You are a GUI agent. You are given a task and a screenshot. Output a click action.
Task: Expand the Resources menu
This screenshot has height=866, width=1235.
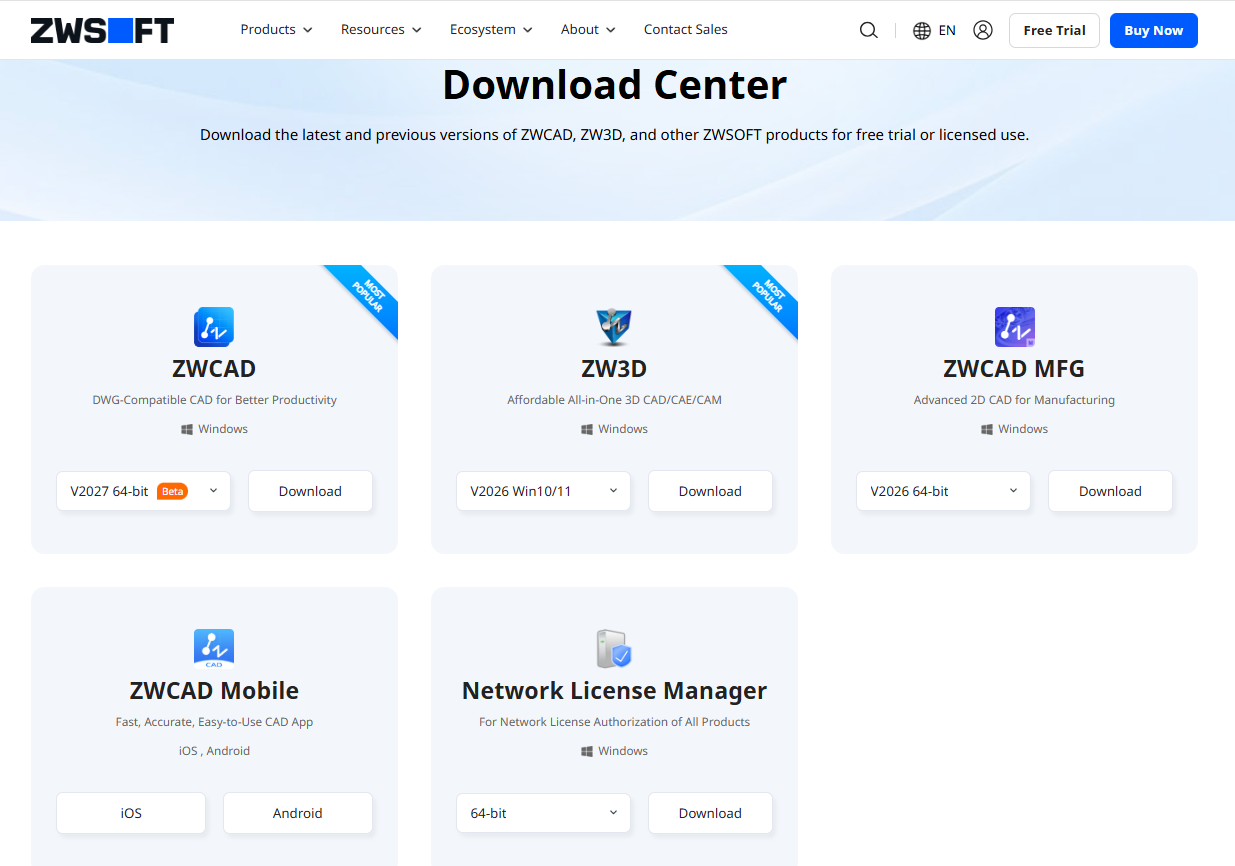pos(381,30)
